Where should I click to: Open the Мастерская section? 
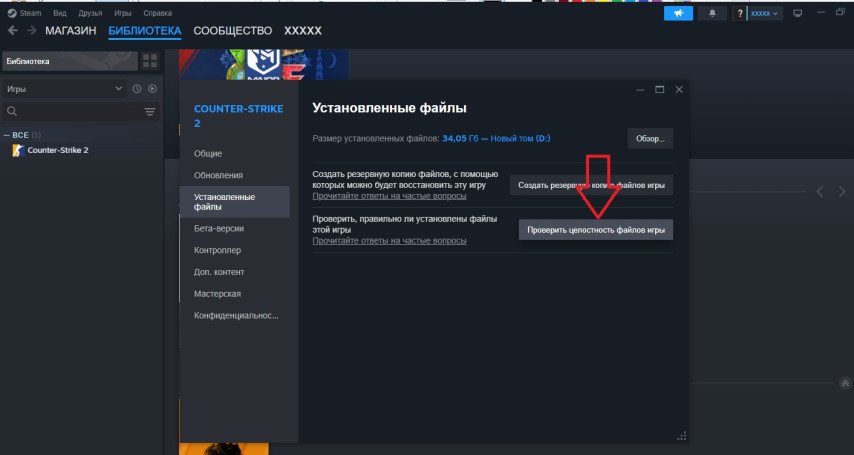pos(217,294)
